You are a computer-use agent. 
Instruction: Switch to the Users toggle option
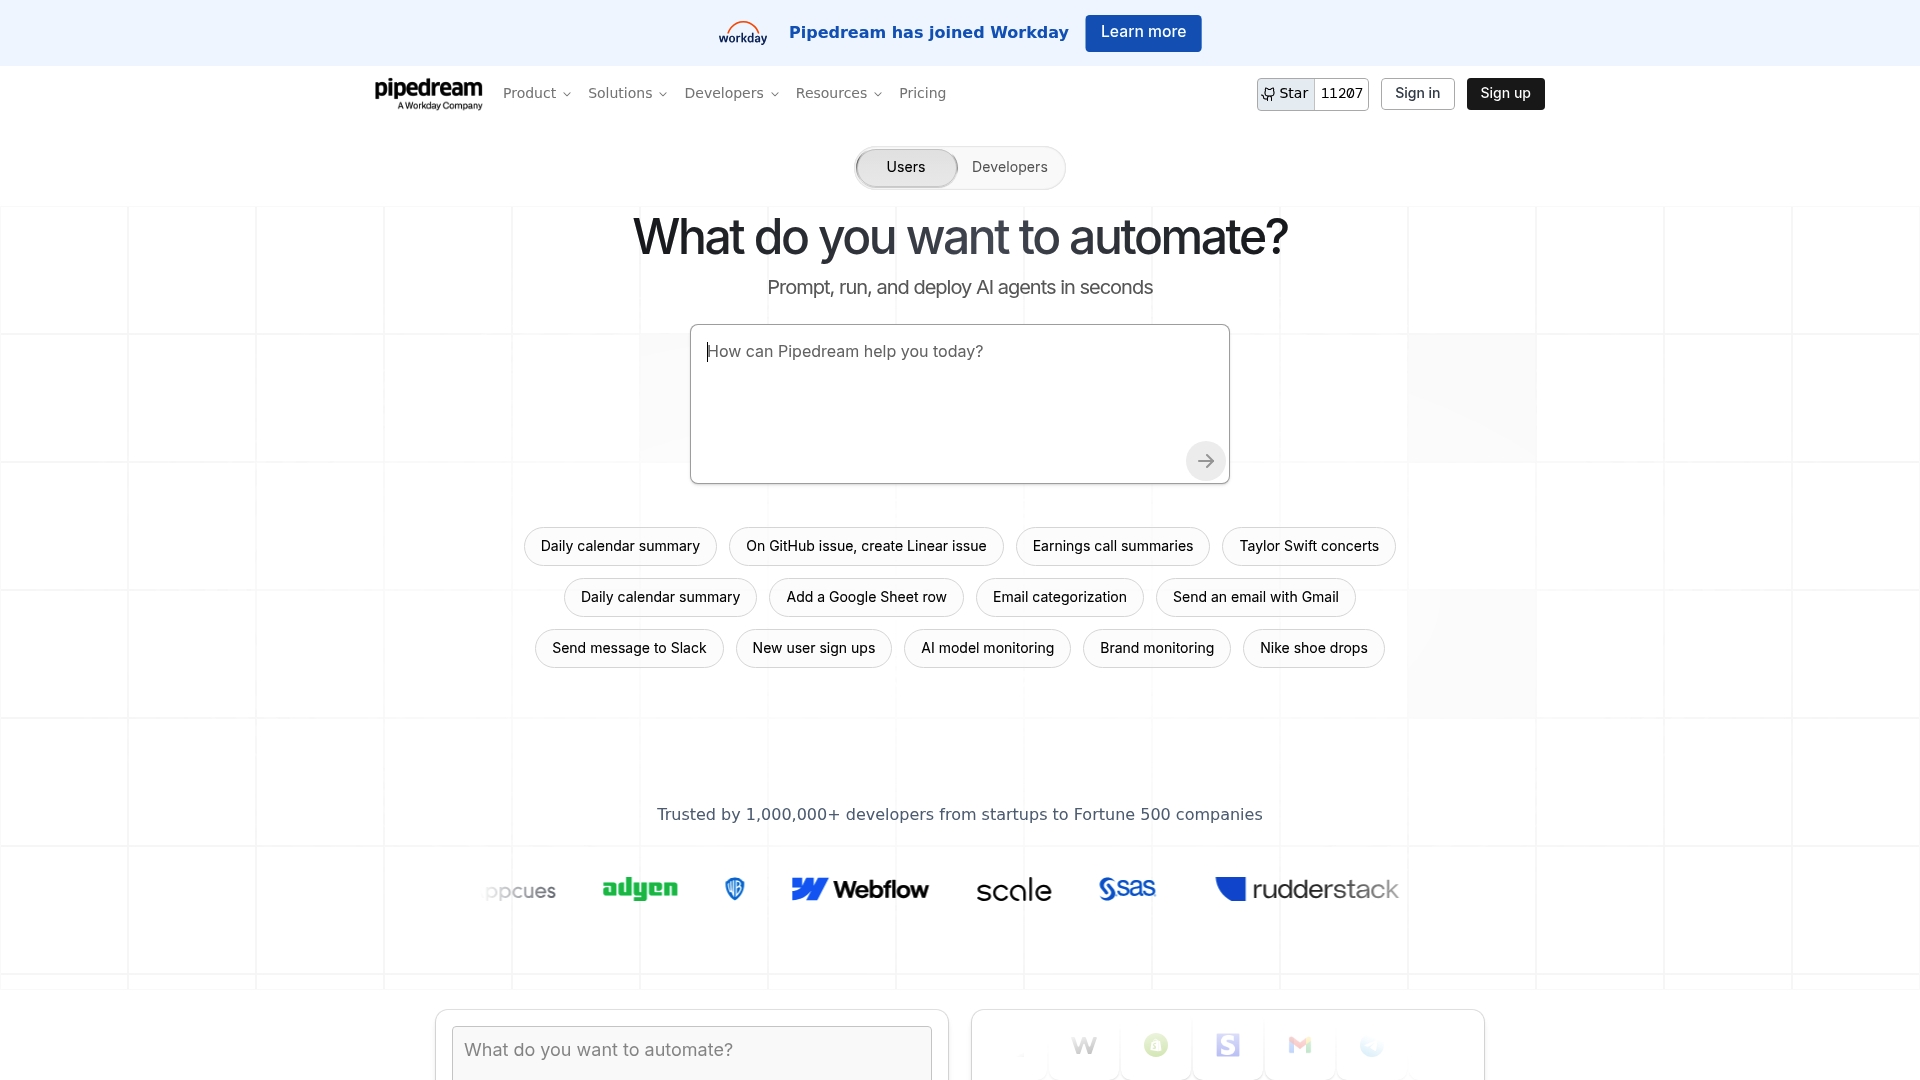[x=906, y=167]
